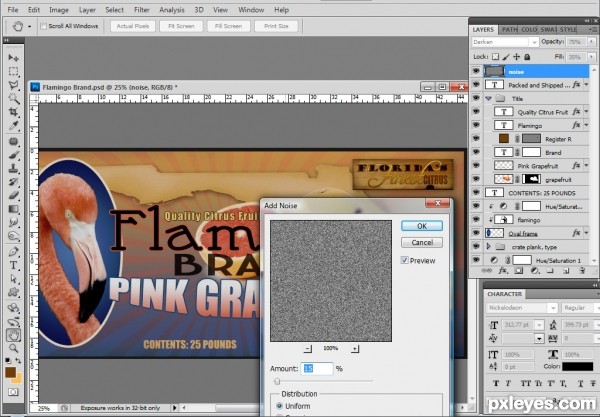
Task: Hide the Packed and Shipped layer
Action: coord(476,85)
